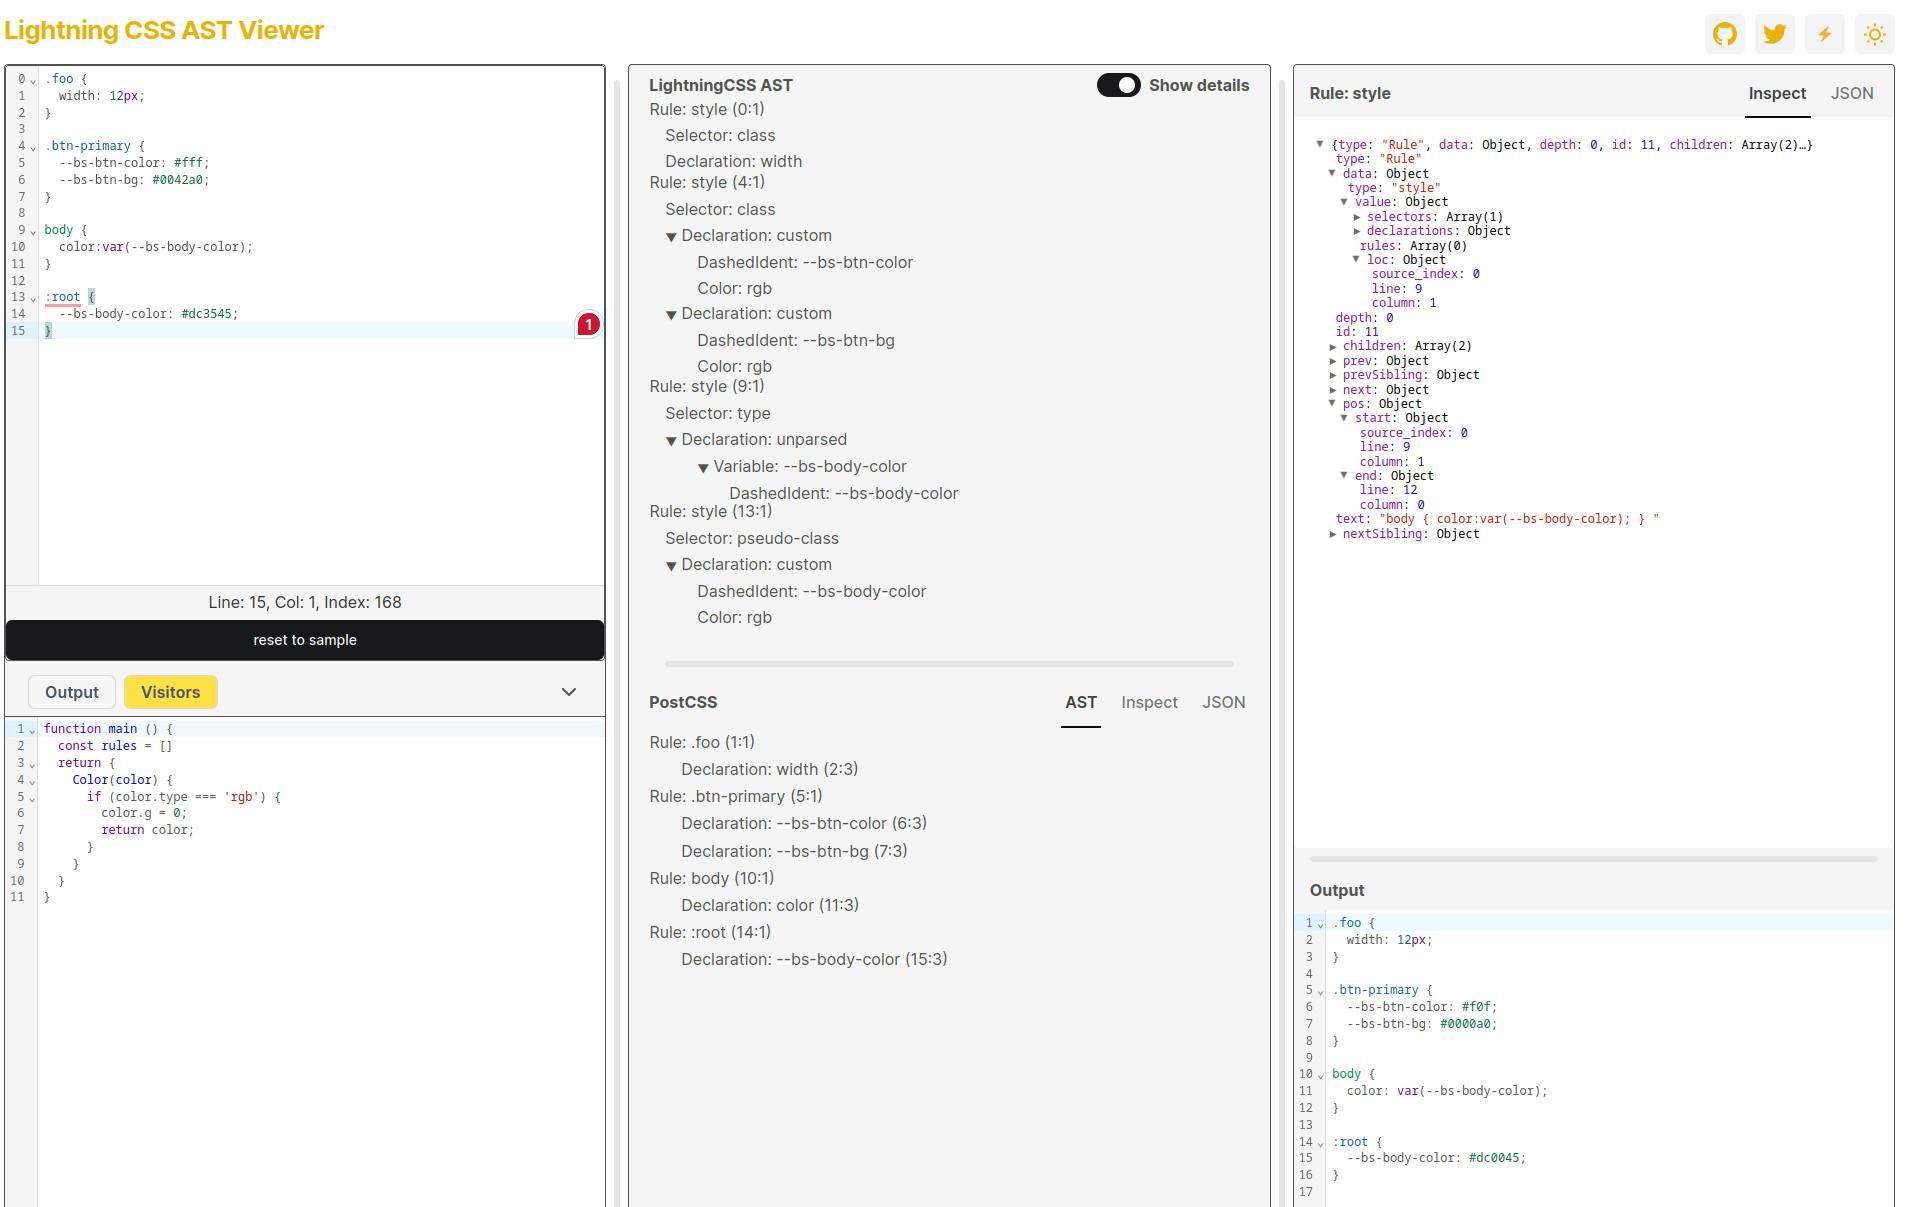Viewport: 1906px width, 1207px height.
Task: Fold the .btn-primary rule in editor gutter
Action: (x=33, y=147)
